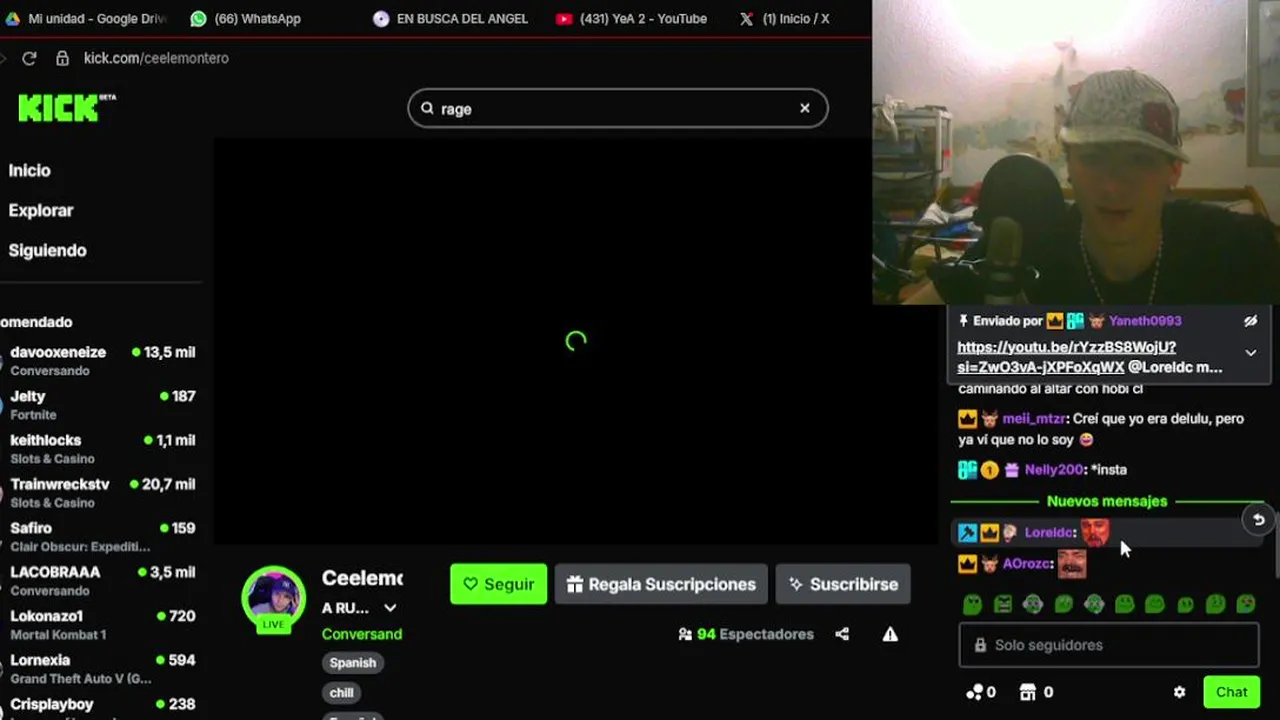Focus the search box containing 'rage'
The image size is (1280, 720).
[617, 108]
